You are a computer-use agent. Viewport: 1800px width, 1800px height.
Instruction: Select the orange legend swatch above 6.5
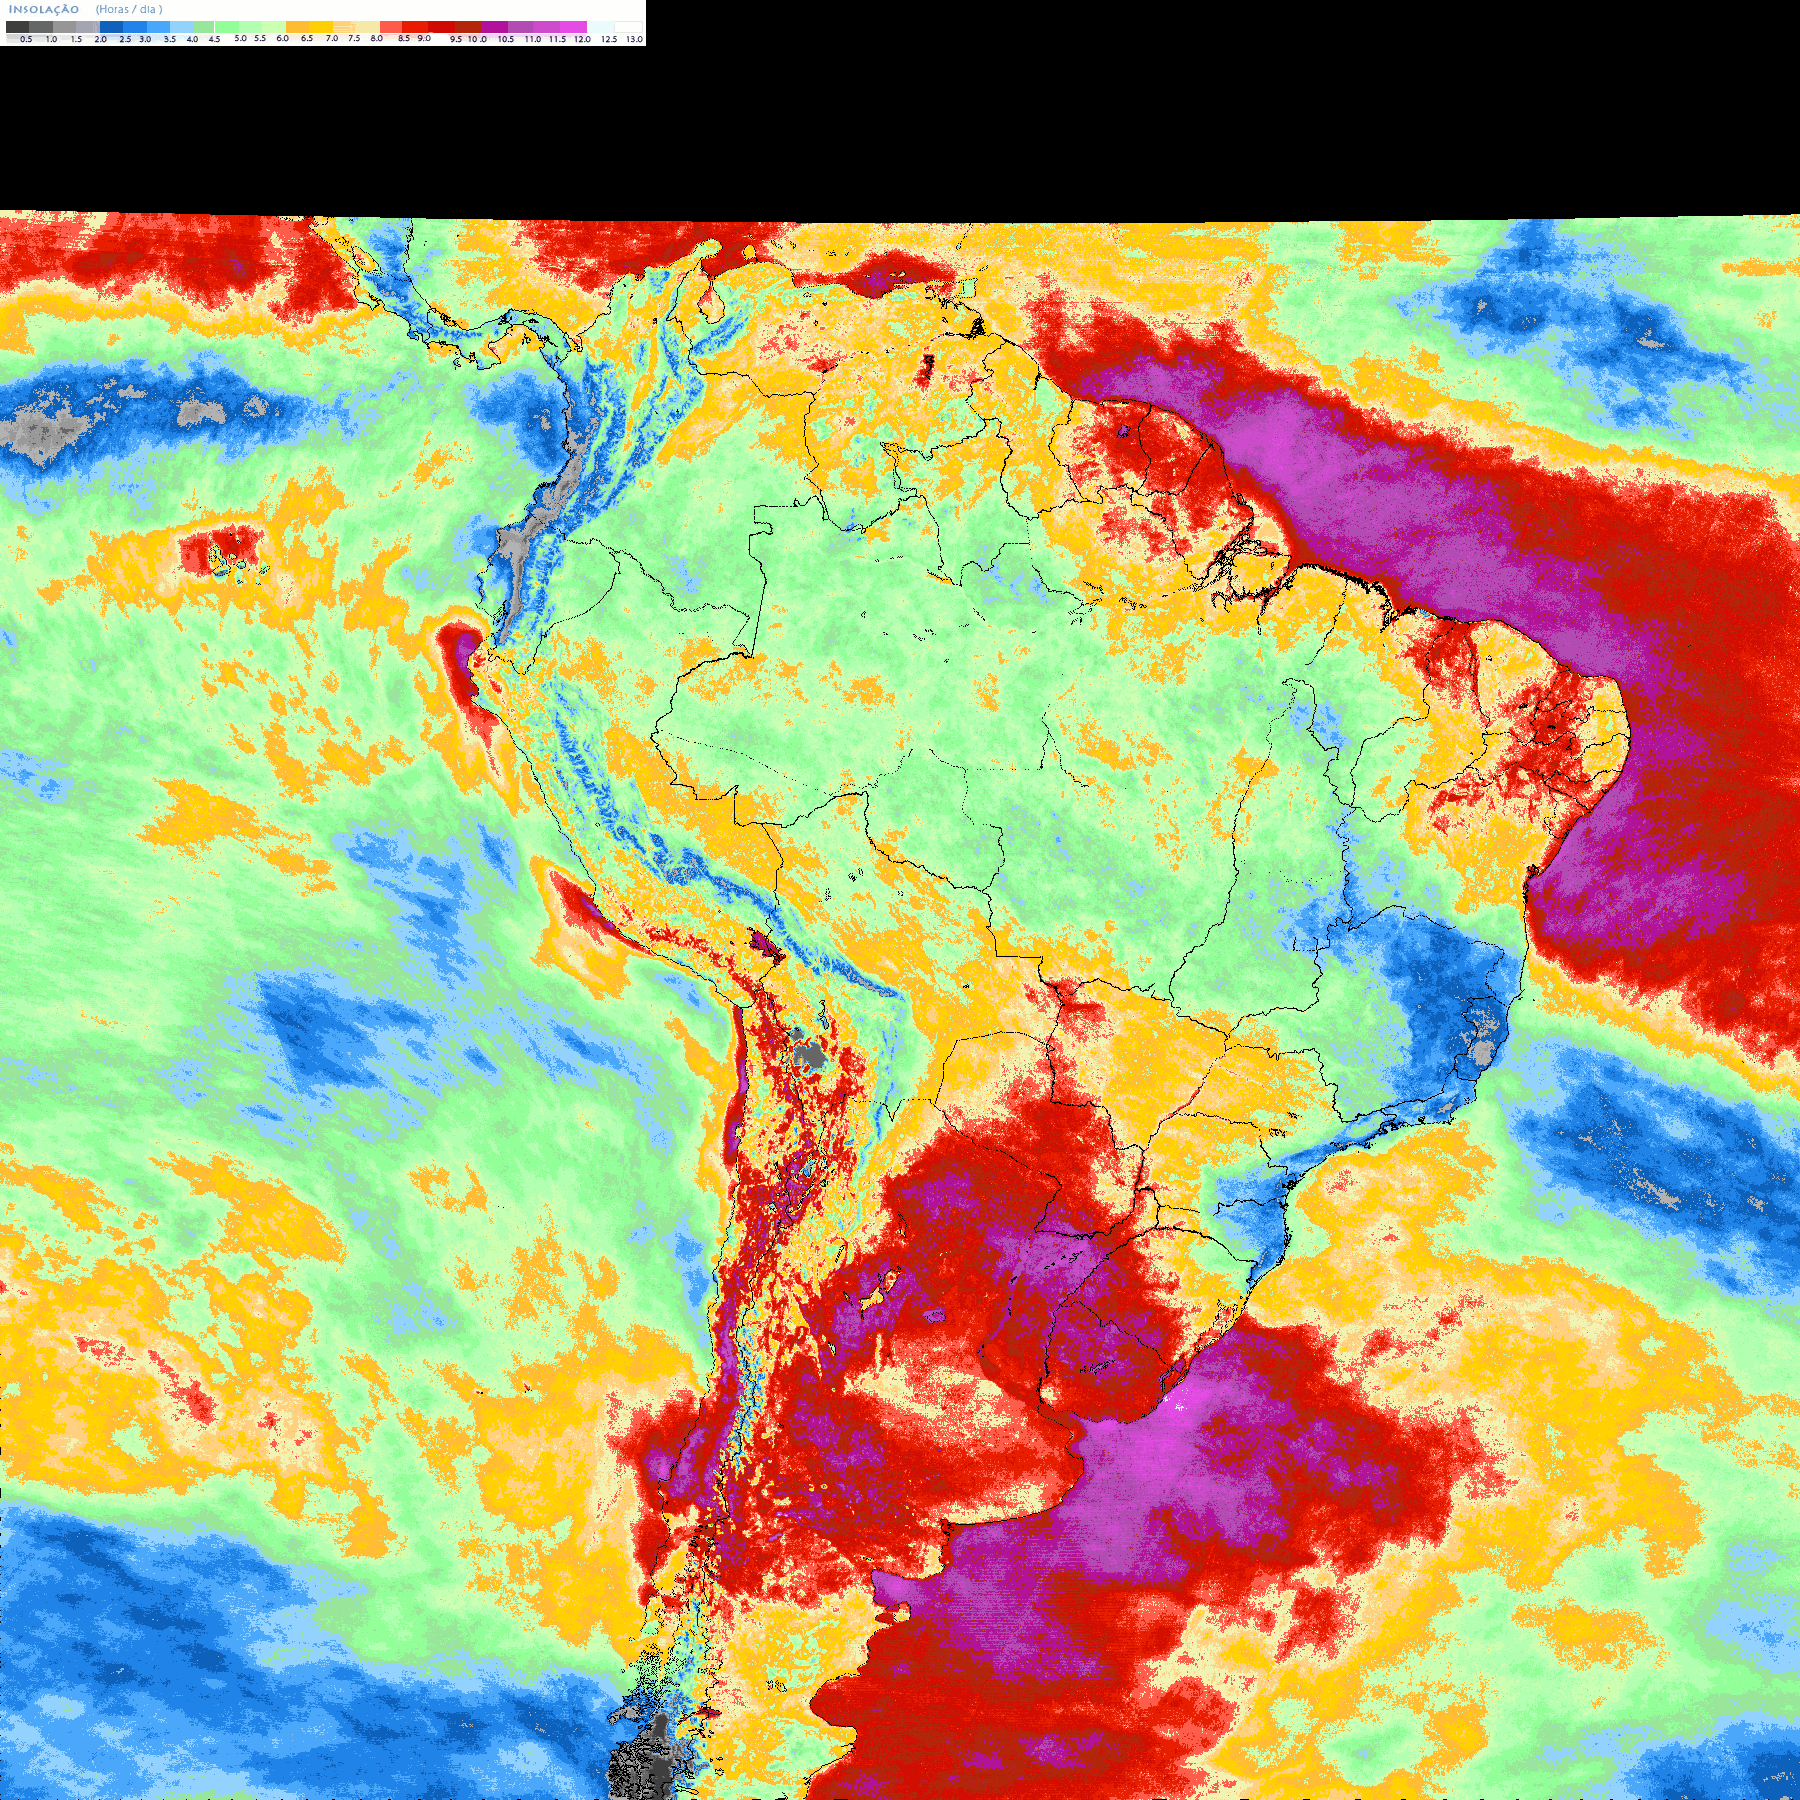pos(297,27)
